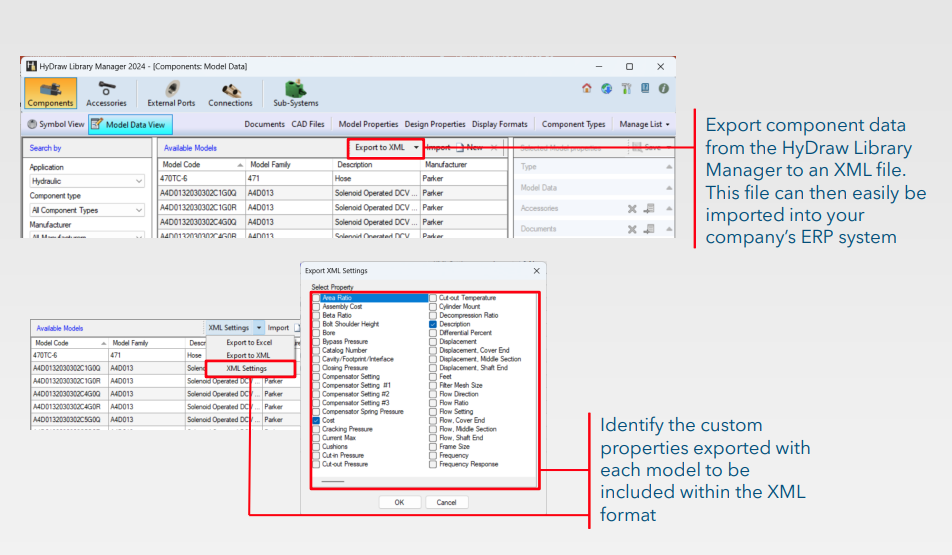
Task: Click OK in Export XML Settings
Action: tap(399, 502)
